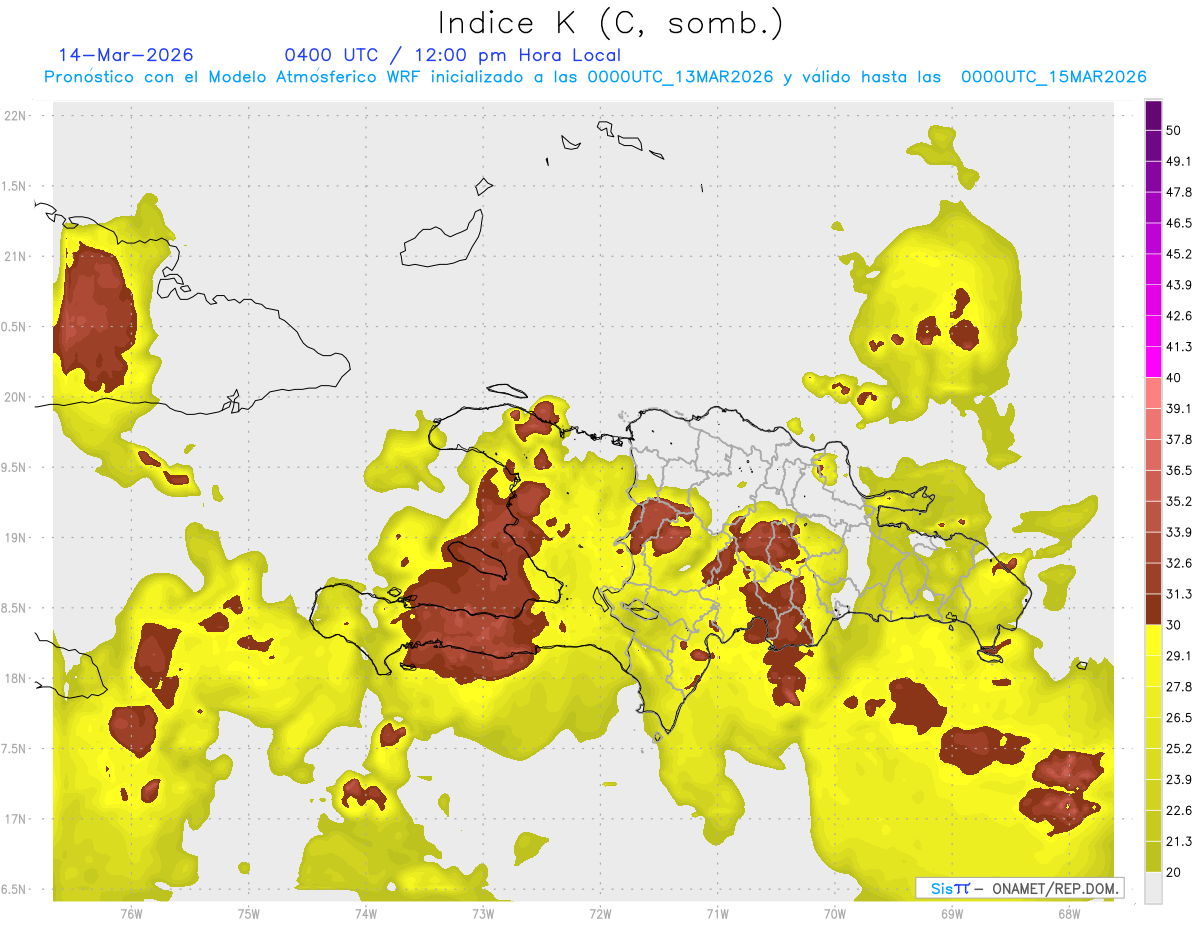Click the color bar label "20"
This screenshot has width=1200, height=927.
coord(1175,871)
